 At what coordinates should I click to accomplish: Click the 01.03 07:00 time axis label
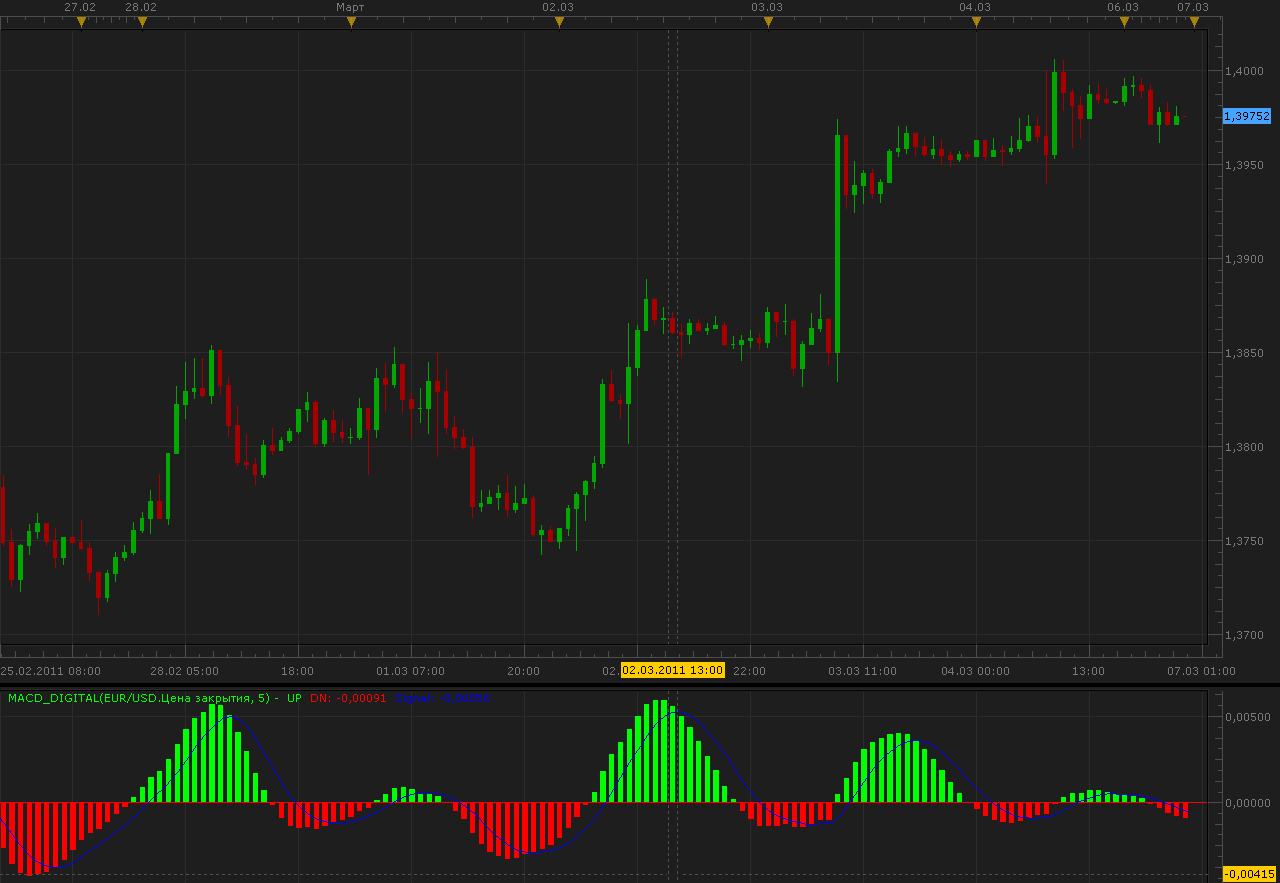tap(411, 671)
